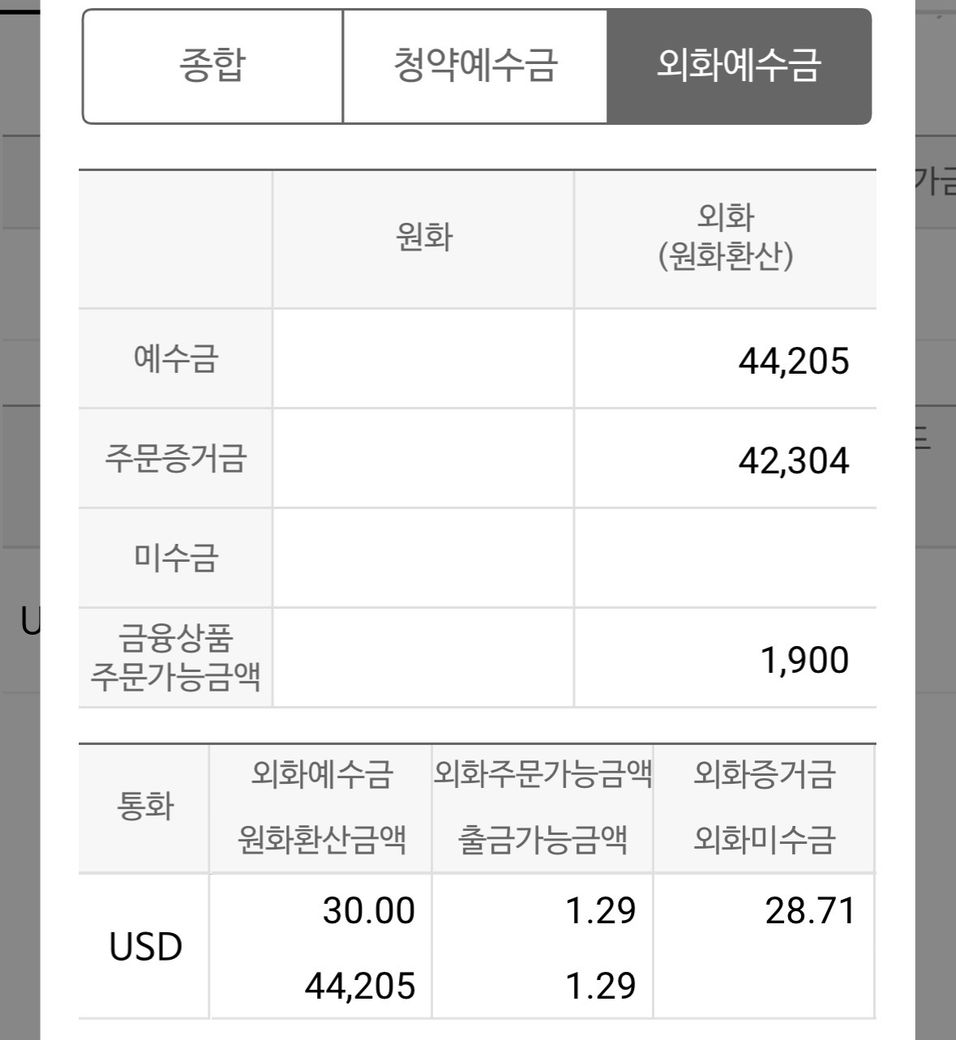Screen dimensions: 956x1040
Task: Click the 외화 (원화환산) column header
Action: click(726, 238)
